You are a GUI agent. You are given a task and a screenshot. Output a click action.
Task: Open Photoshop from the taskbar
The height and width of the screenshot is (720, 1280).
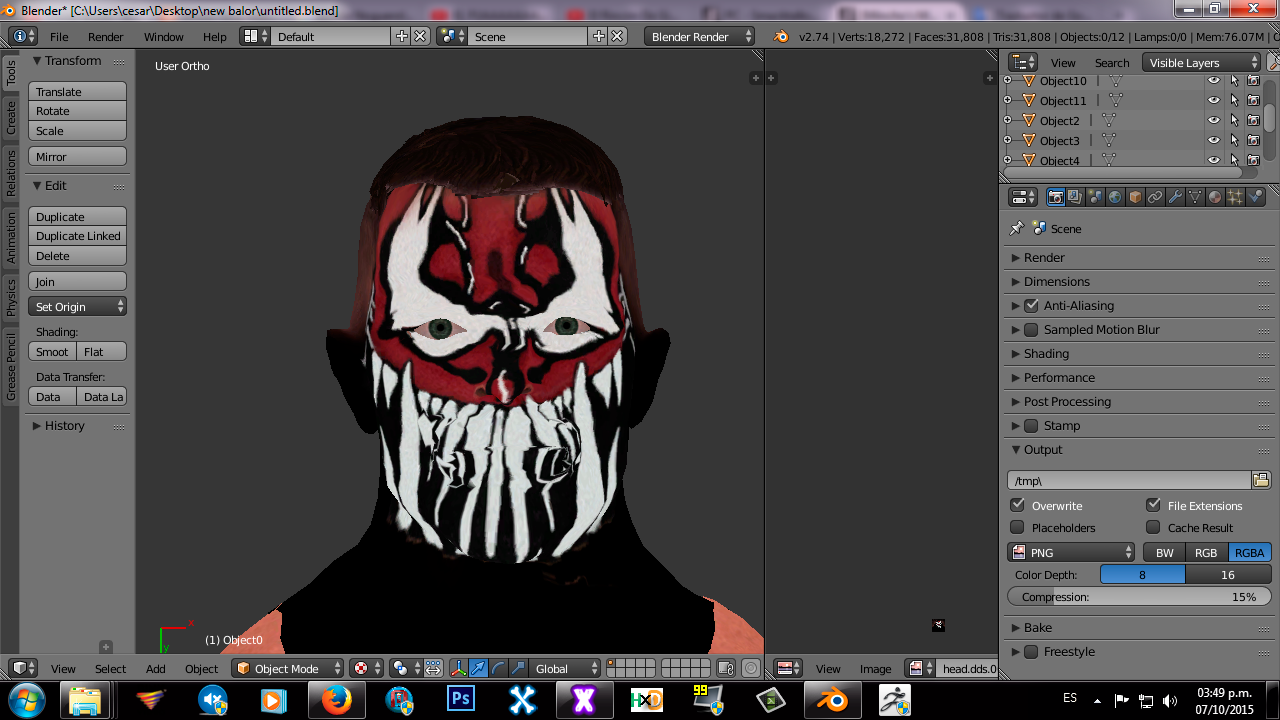point(461,700)
